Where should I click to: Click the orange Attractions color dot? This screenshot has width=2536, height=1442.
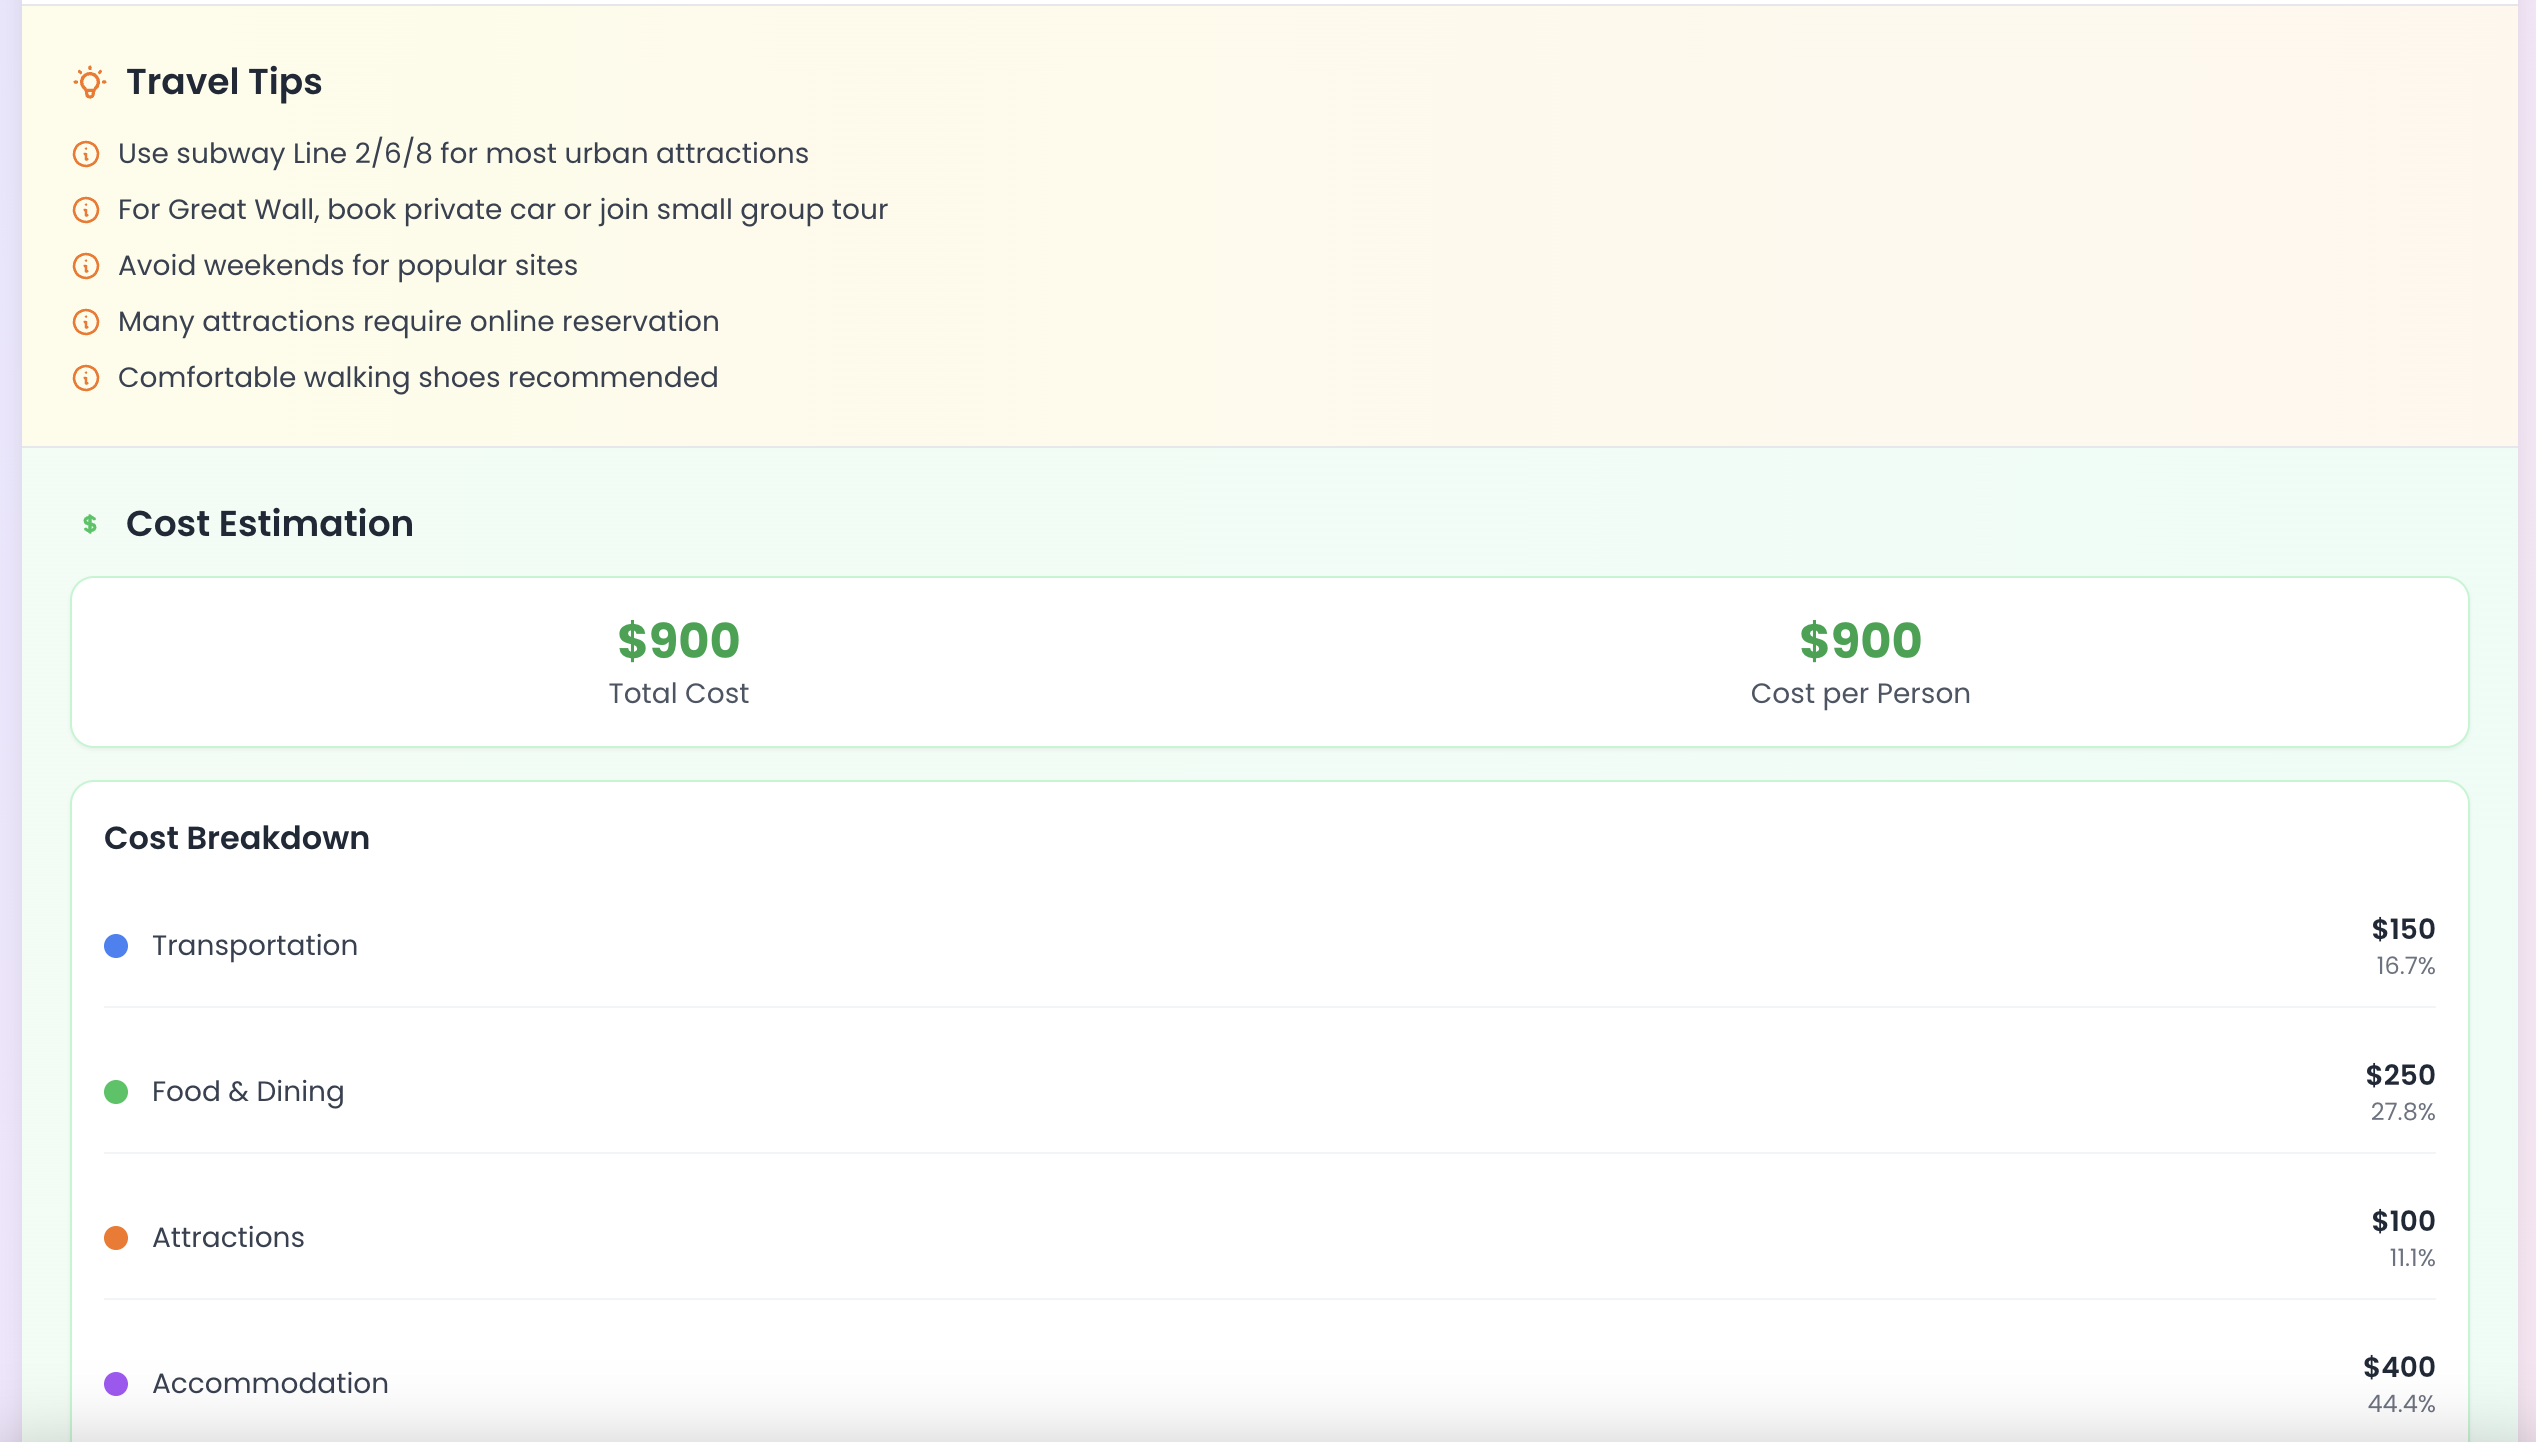[x=116, y=1238]
